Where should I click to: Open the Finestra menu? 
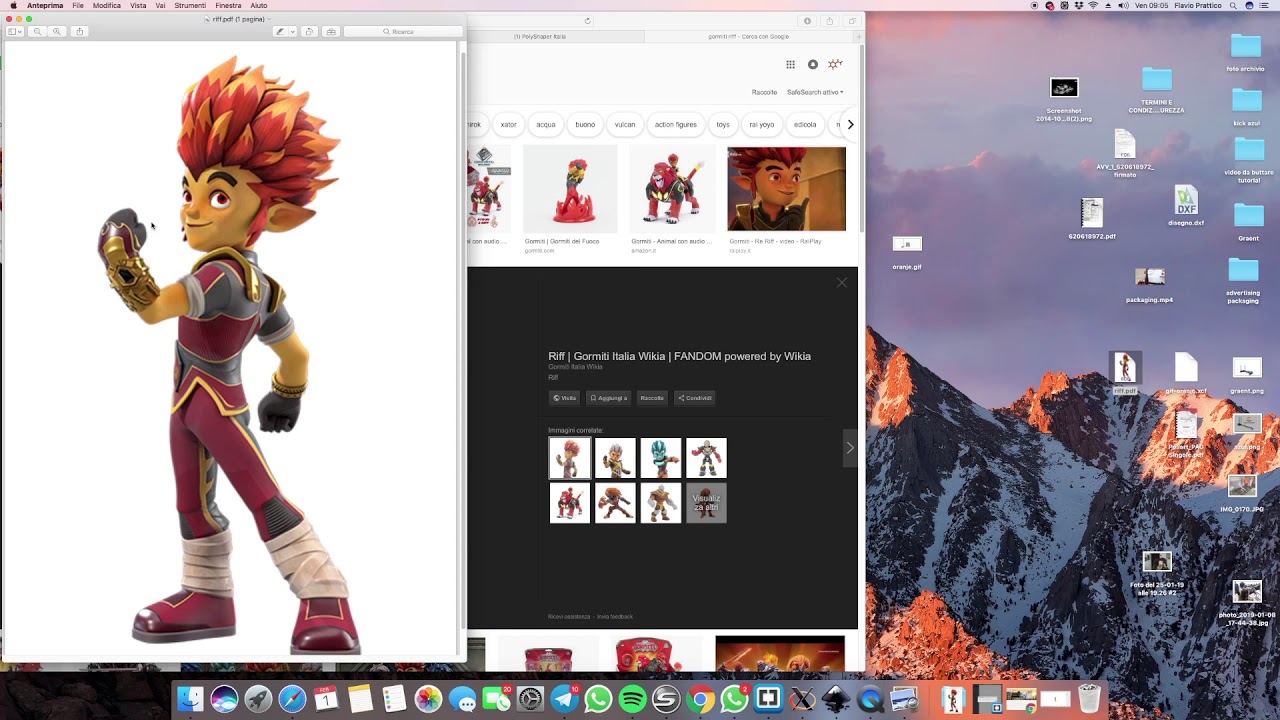(x=228, y=5)
